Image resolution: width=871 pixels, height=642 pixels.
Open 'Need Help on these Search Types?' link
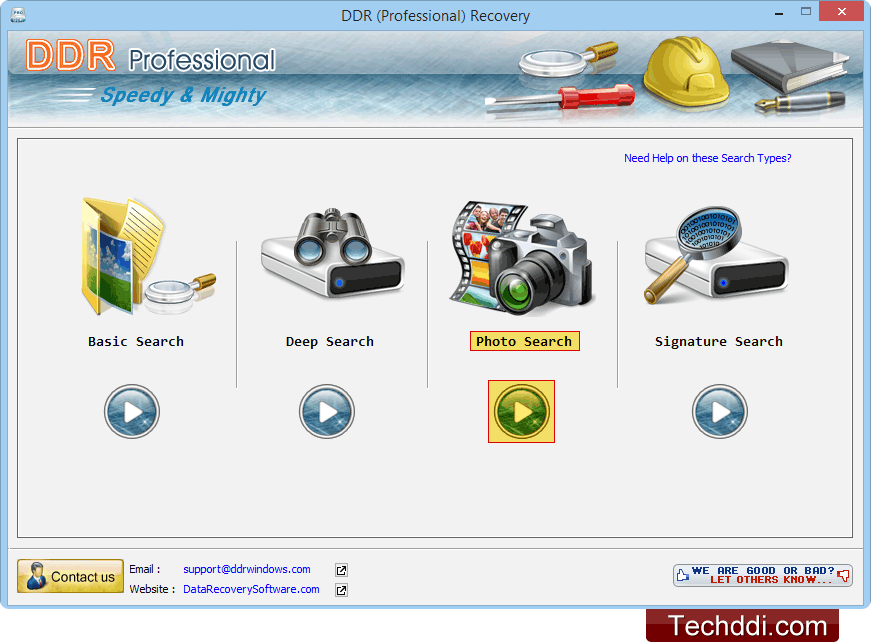point(707,158)
